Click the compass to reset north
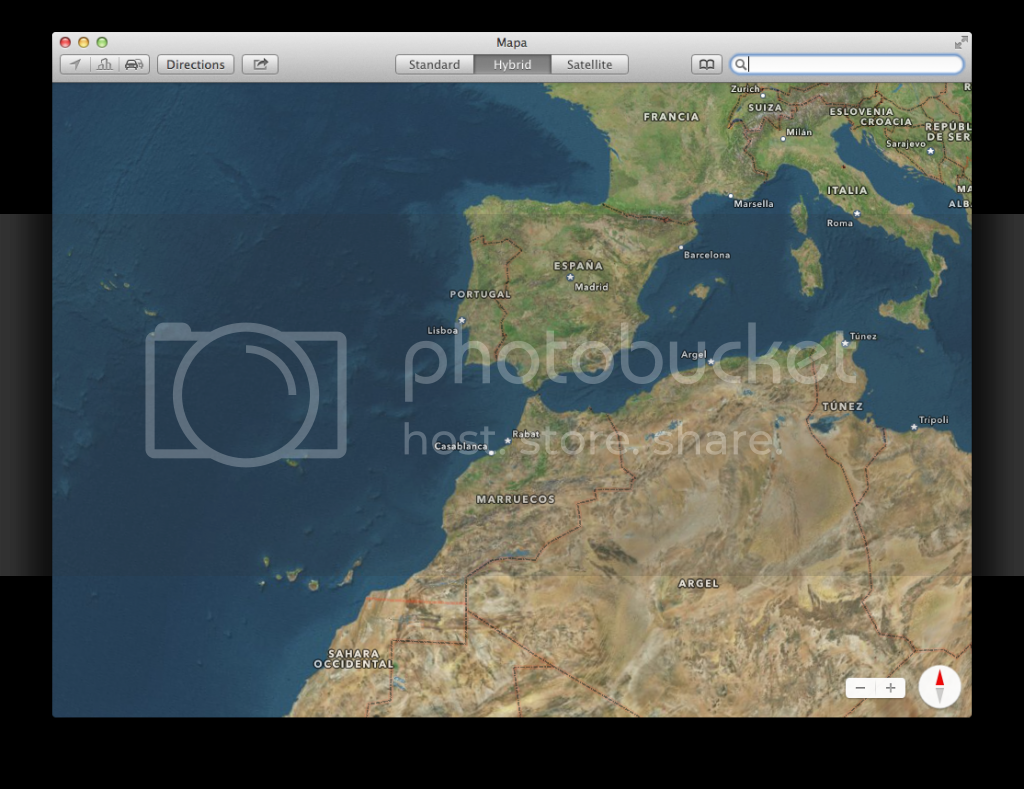This screenshot has width=1024, height=789. [940, 686]
